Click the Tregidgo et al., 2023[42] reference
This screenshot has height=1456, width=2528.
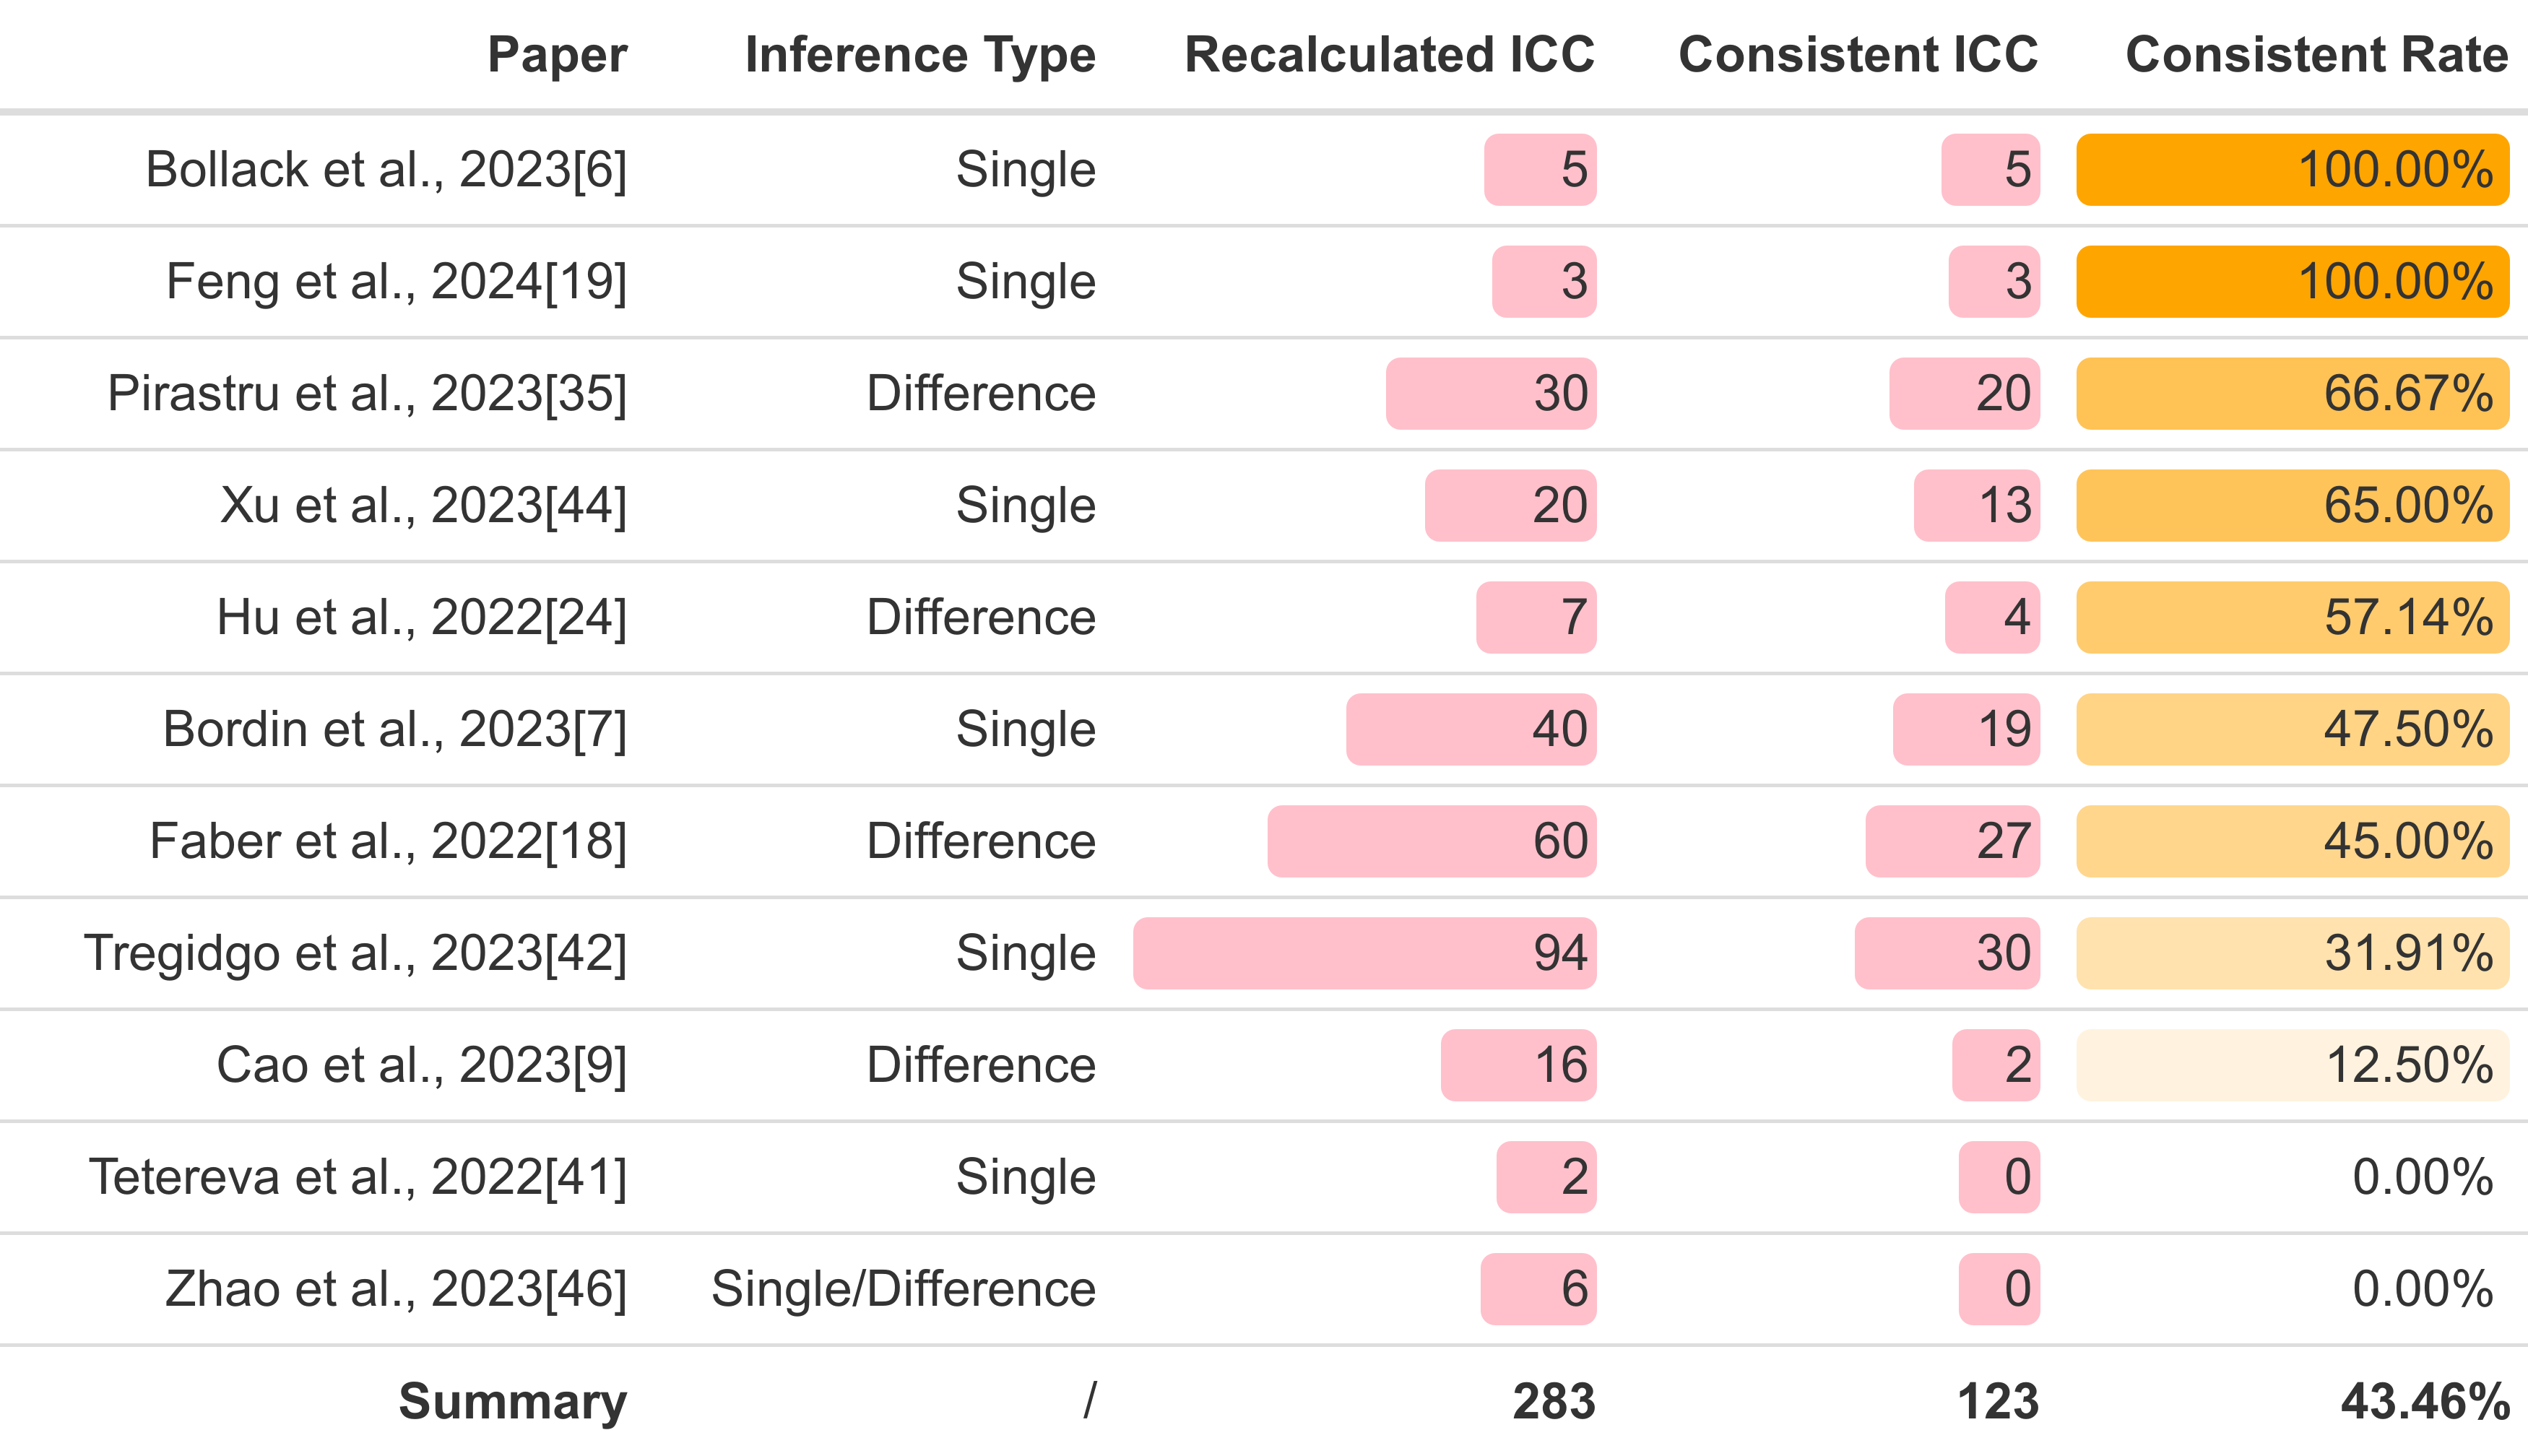coord(355,953)
